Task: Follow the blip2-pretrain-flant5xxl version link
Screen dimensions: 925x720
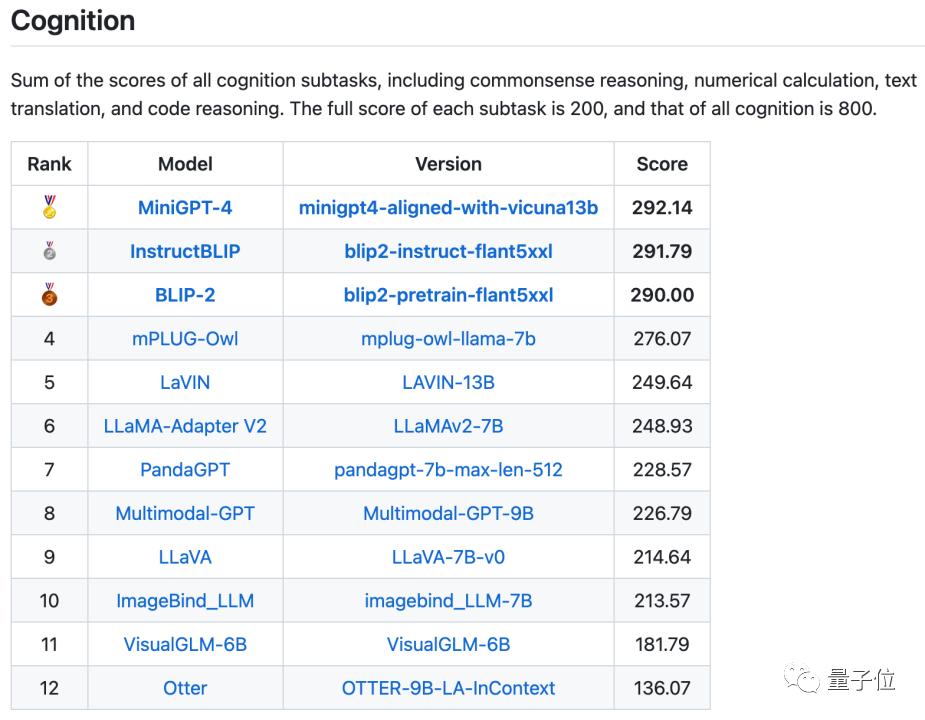Action: (x=448, y=295)
